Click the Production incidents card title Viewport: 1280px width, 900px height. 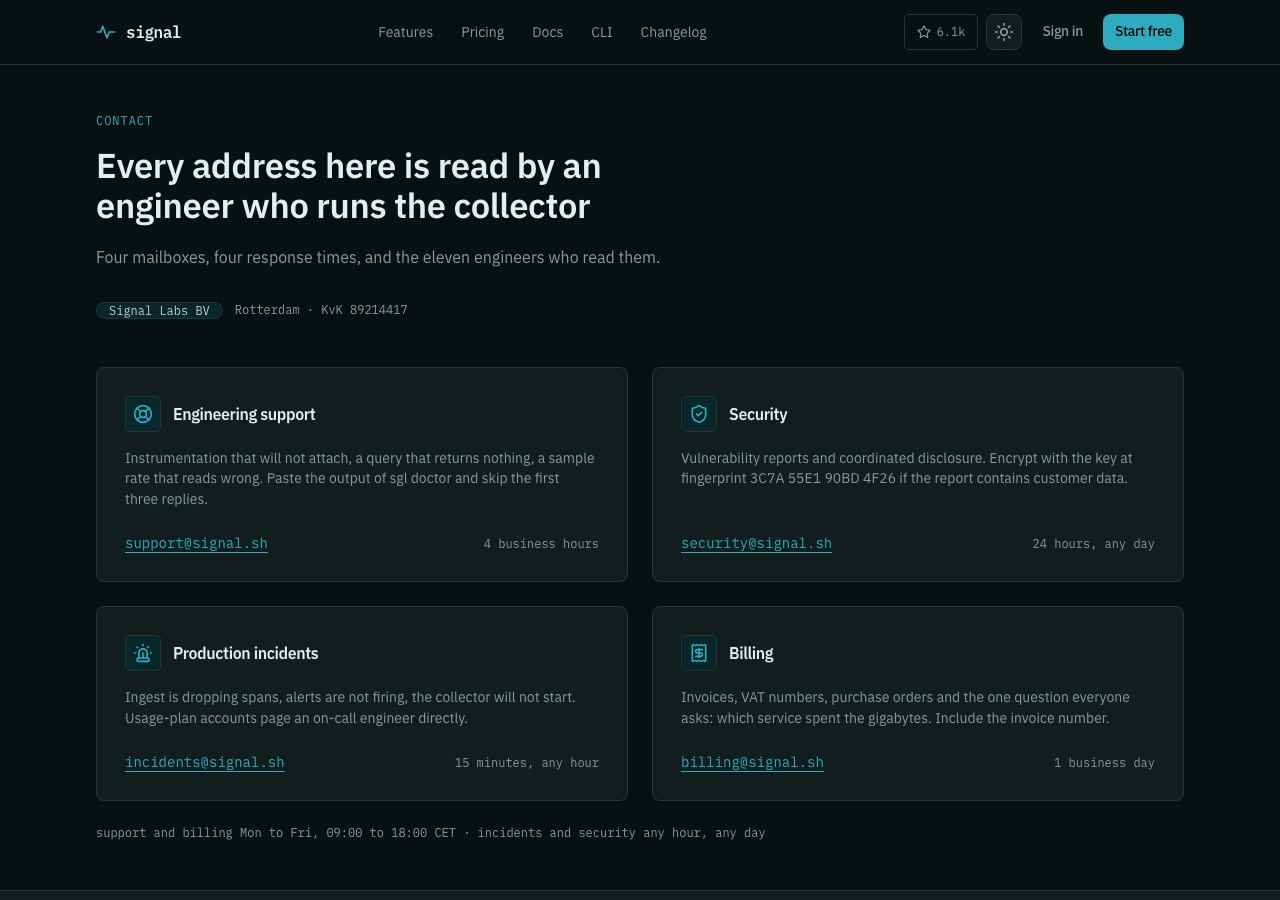(245, 653)
